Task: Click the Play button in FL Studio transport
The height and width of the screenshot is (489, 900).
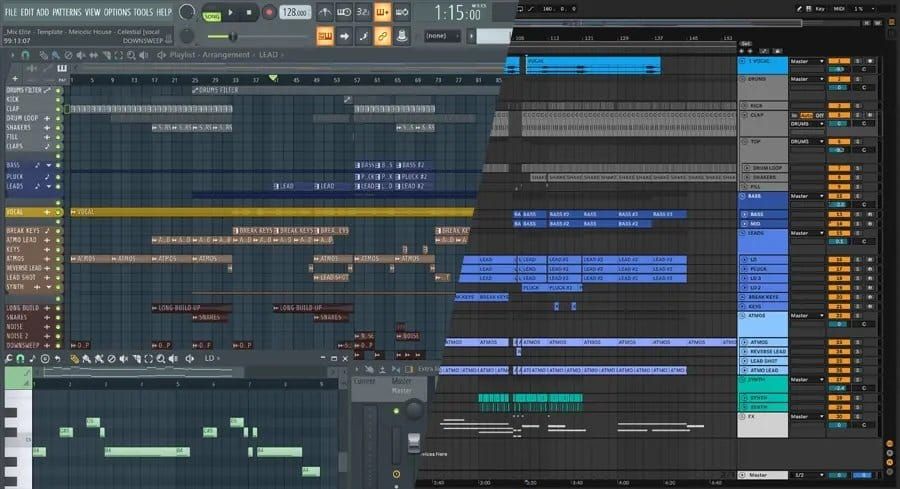Action: point(230,13)
